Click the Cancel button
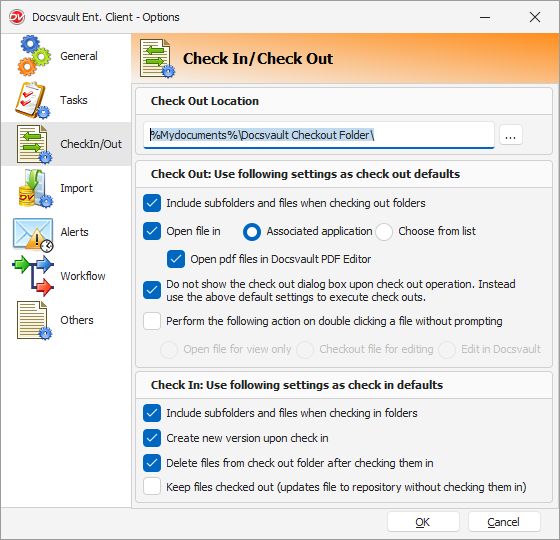 (504, 522)
